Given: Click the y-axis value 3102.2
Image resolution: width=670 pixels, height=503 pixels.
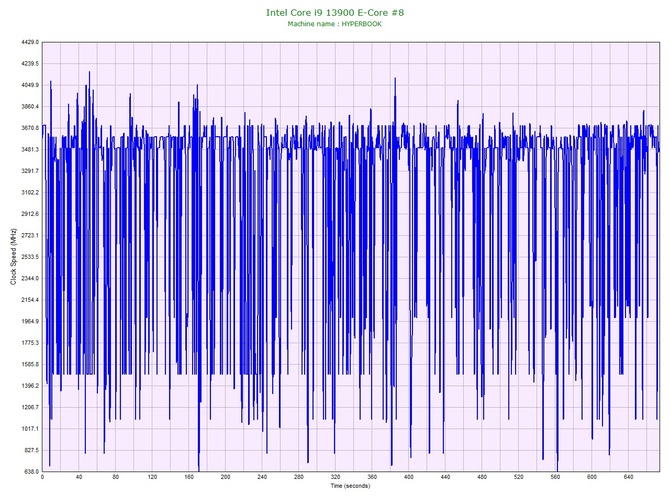Looking at the screenshot, I should tap(30, 192).
